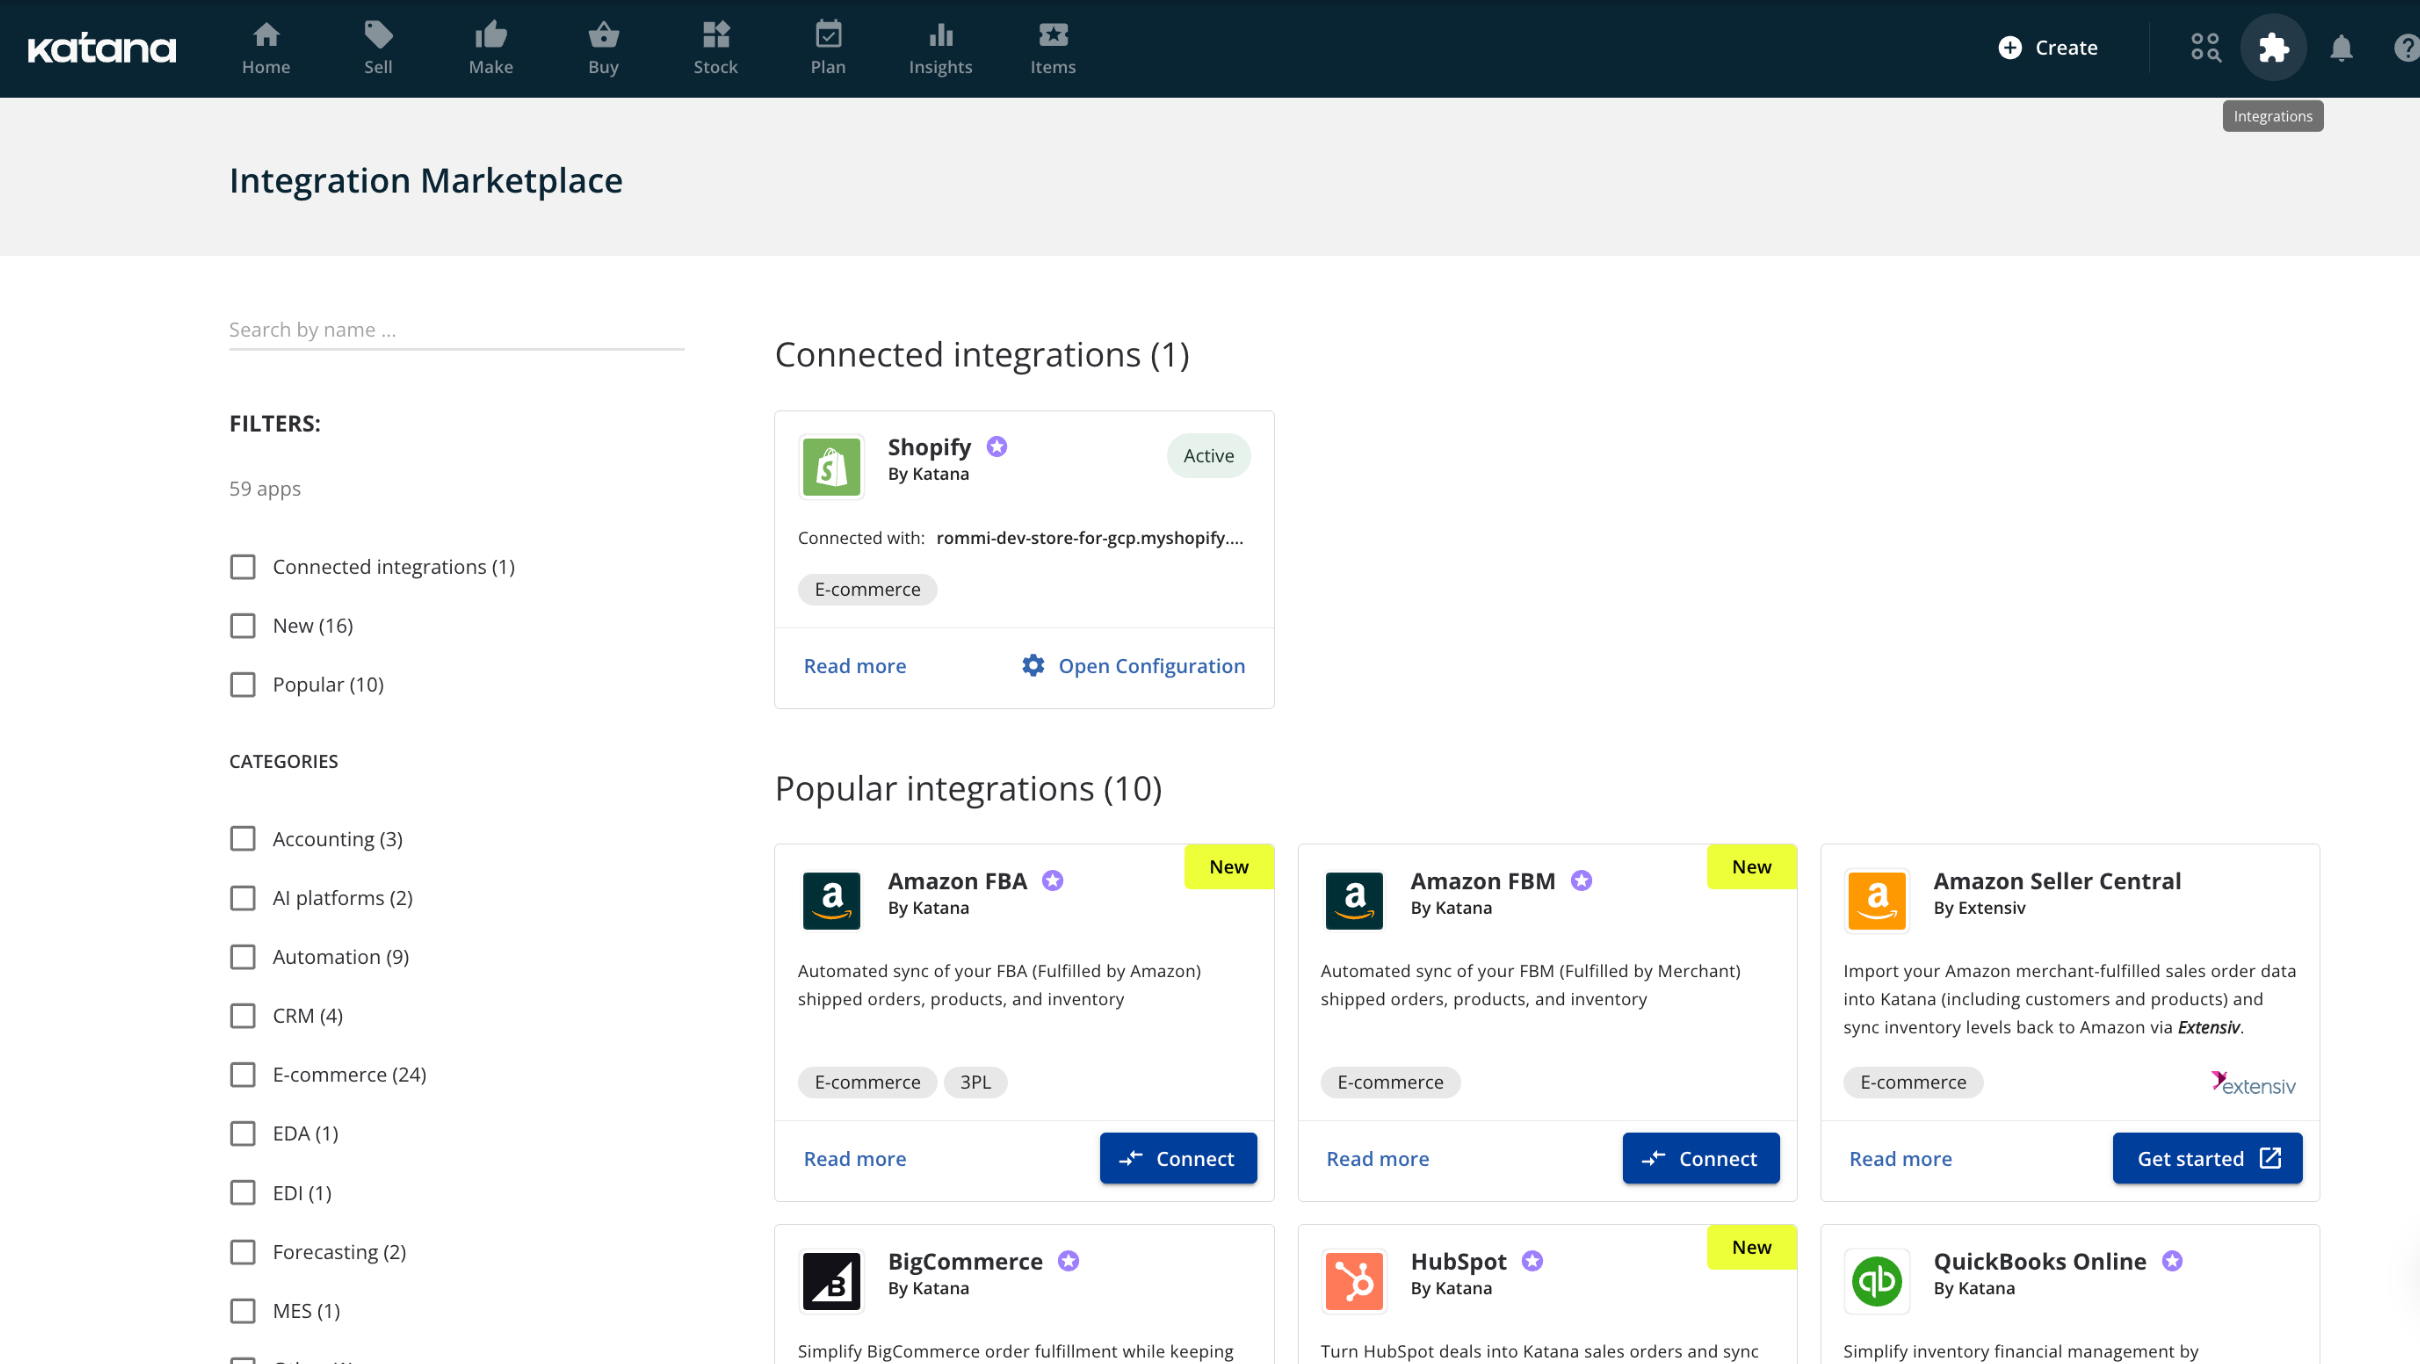Go to the Sell section
The height and width of the screenshot is (1364, 2420).
[x=378, y=48]
